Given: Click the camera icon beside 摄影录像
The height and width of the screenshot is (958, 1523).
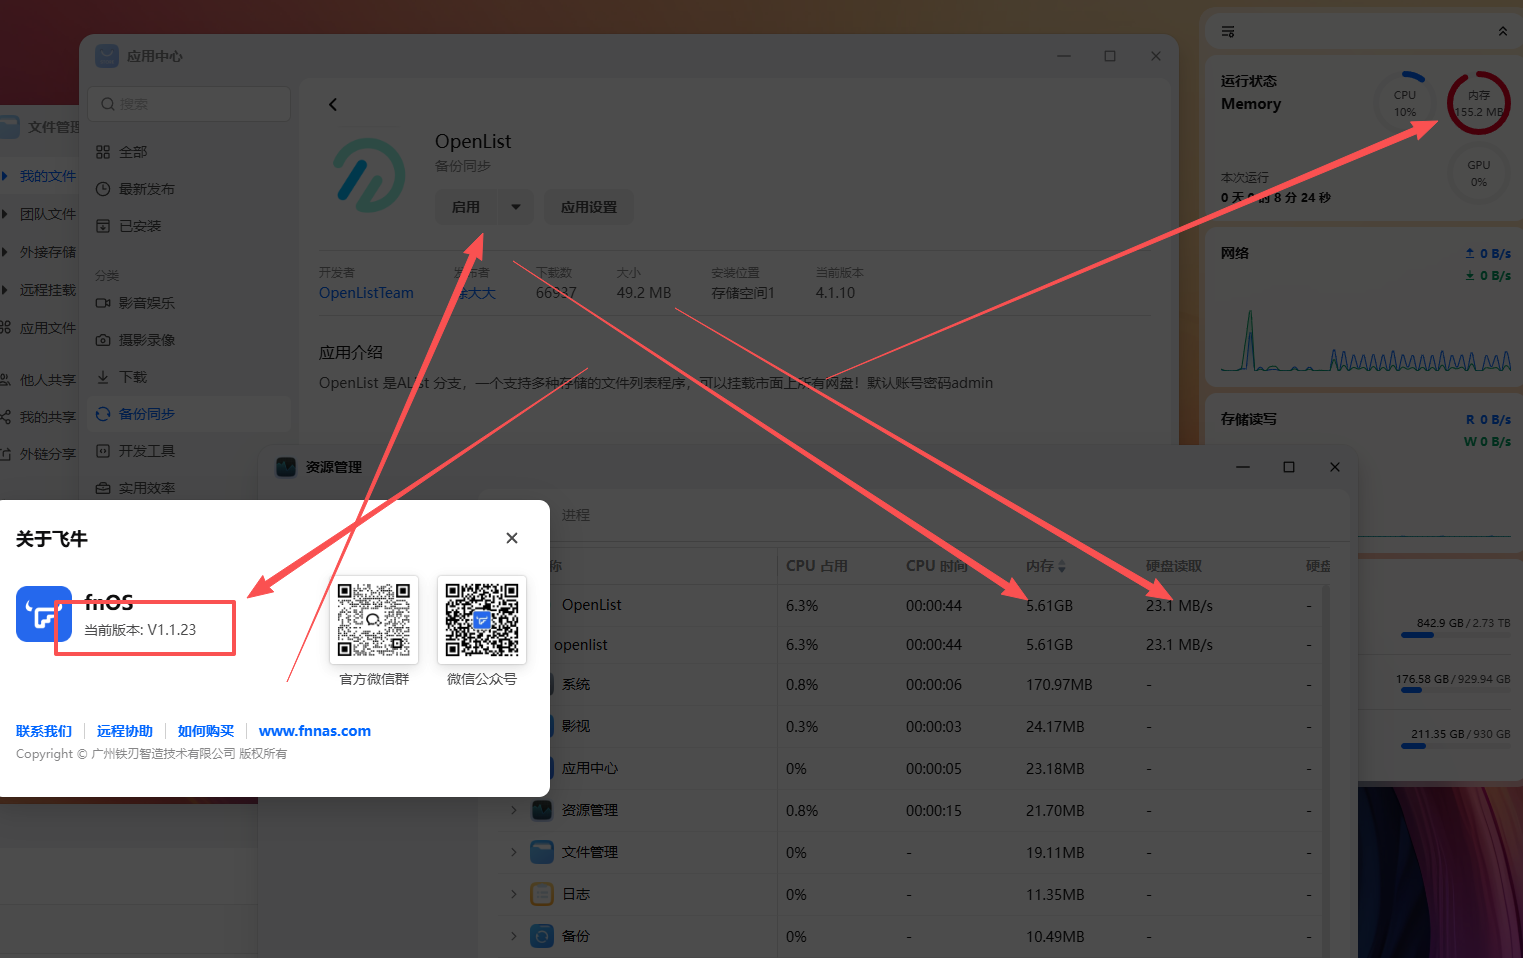Looking at the screenshot, I should [x=103, y=340].
